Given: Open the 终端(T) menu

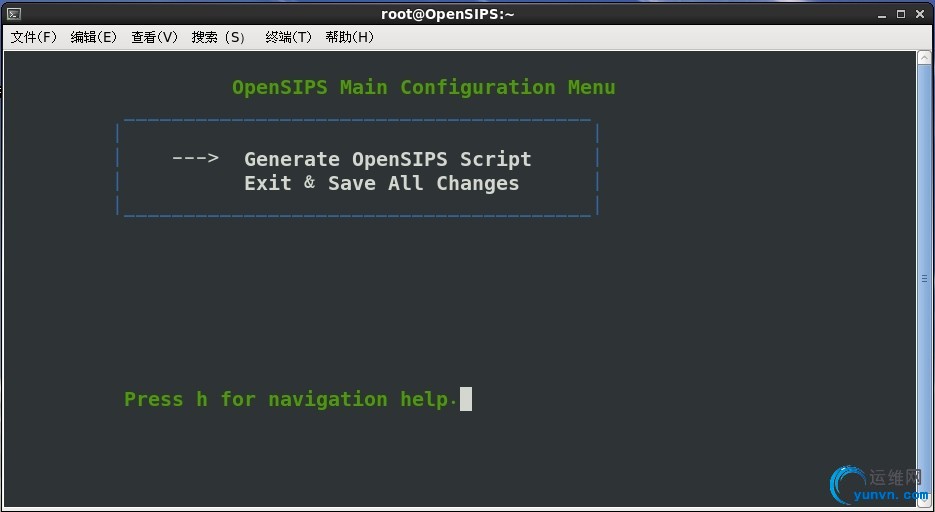Looking at the screenshot, I should (x=289, y=37).
